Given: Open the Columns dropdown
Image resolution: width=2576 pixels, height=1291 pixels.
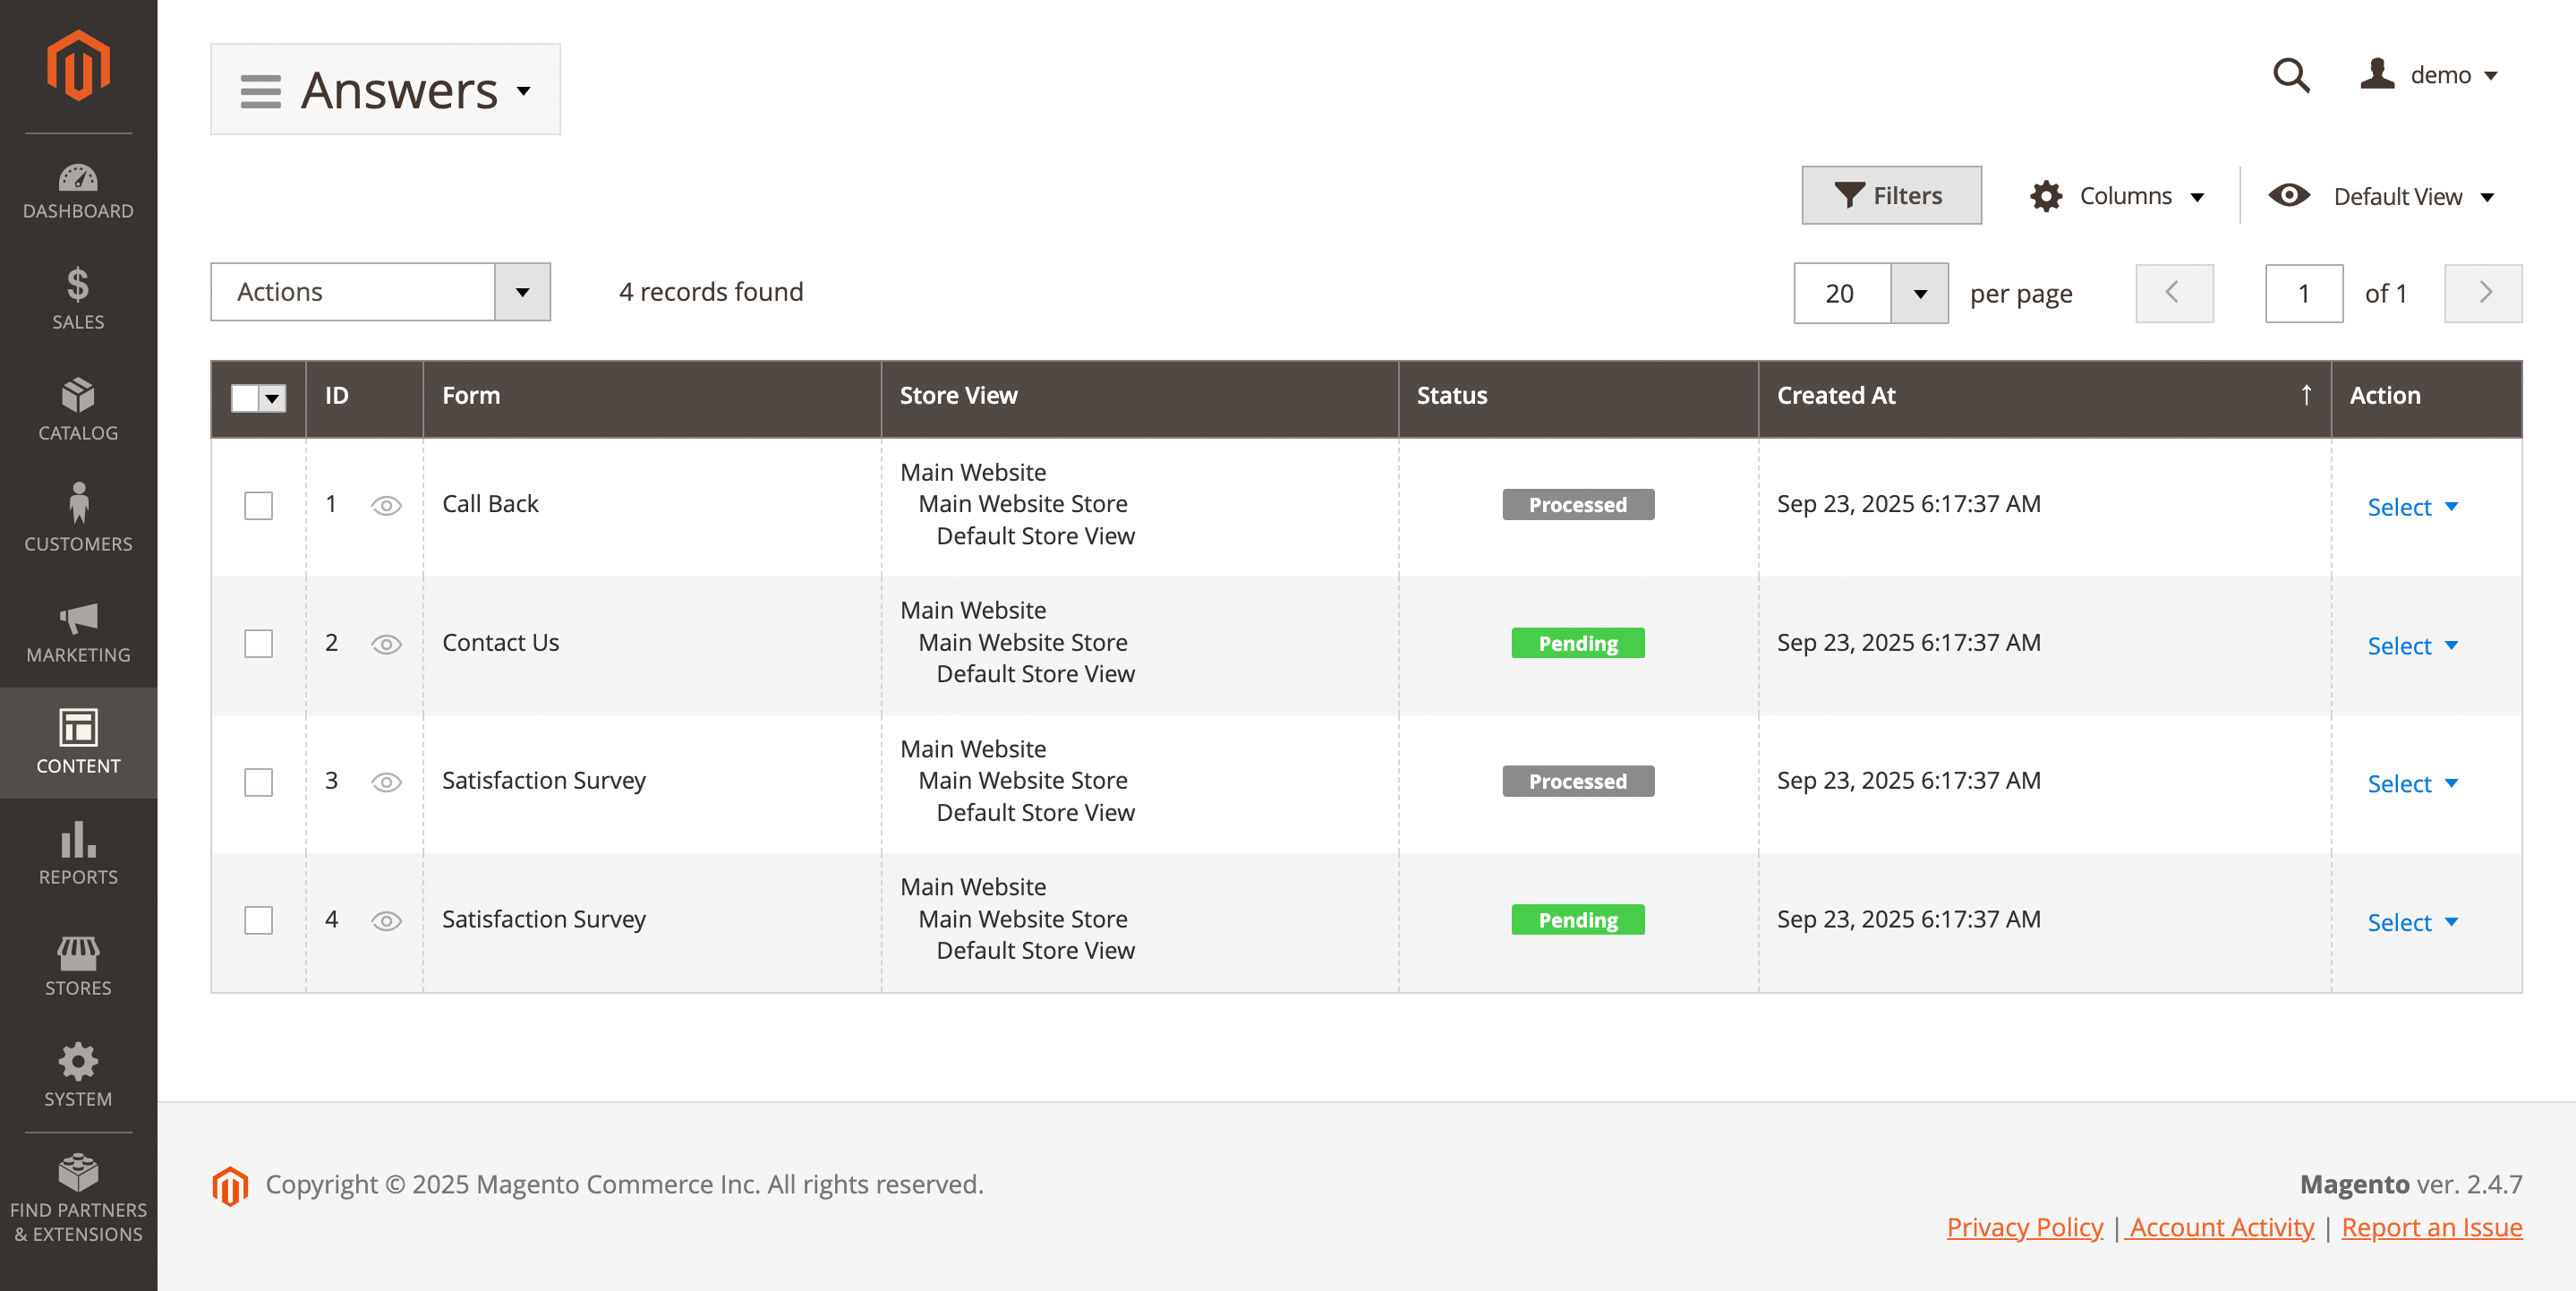Looking at the screenshot, I should [2117, 196].
